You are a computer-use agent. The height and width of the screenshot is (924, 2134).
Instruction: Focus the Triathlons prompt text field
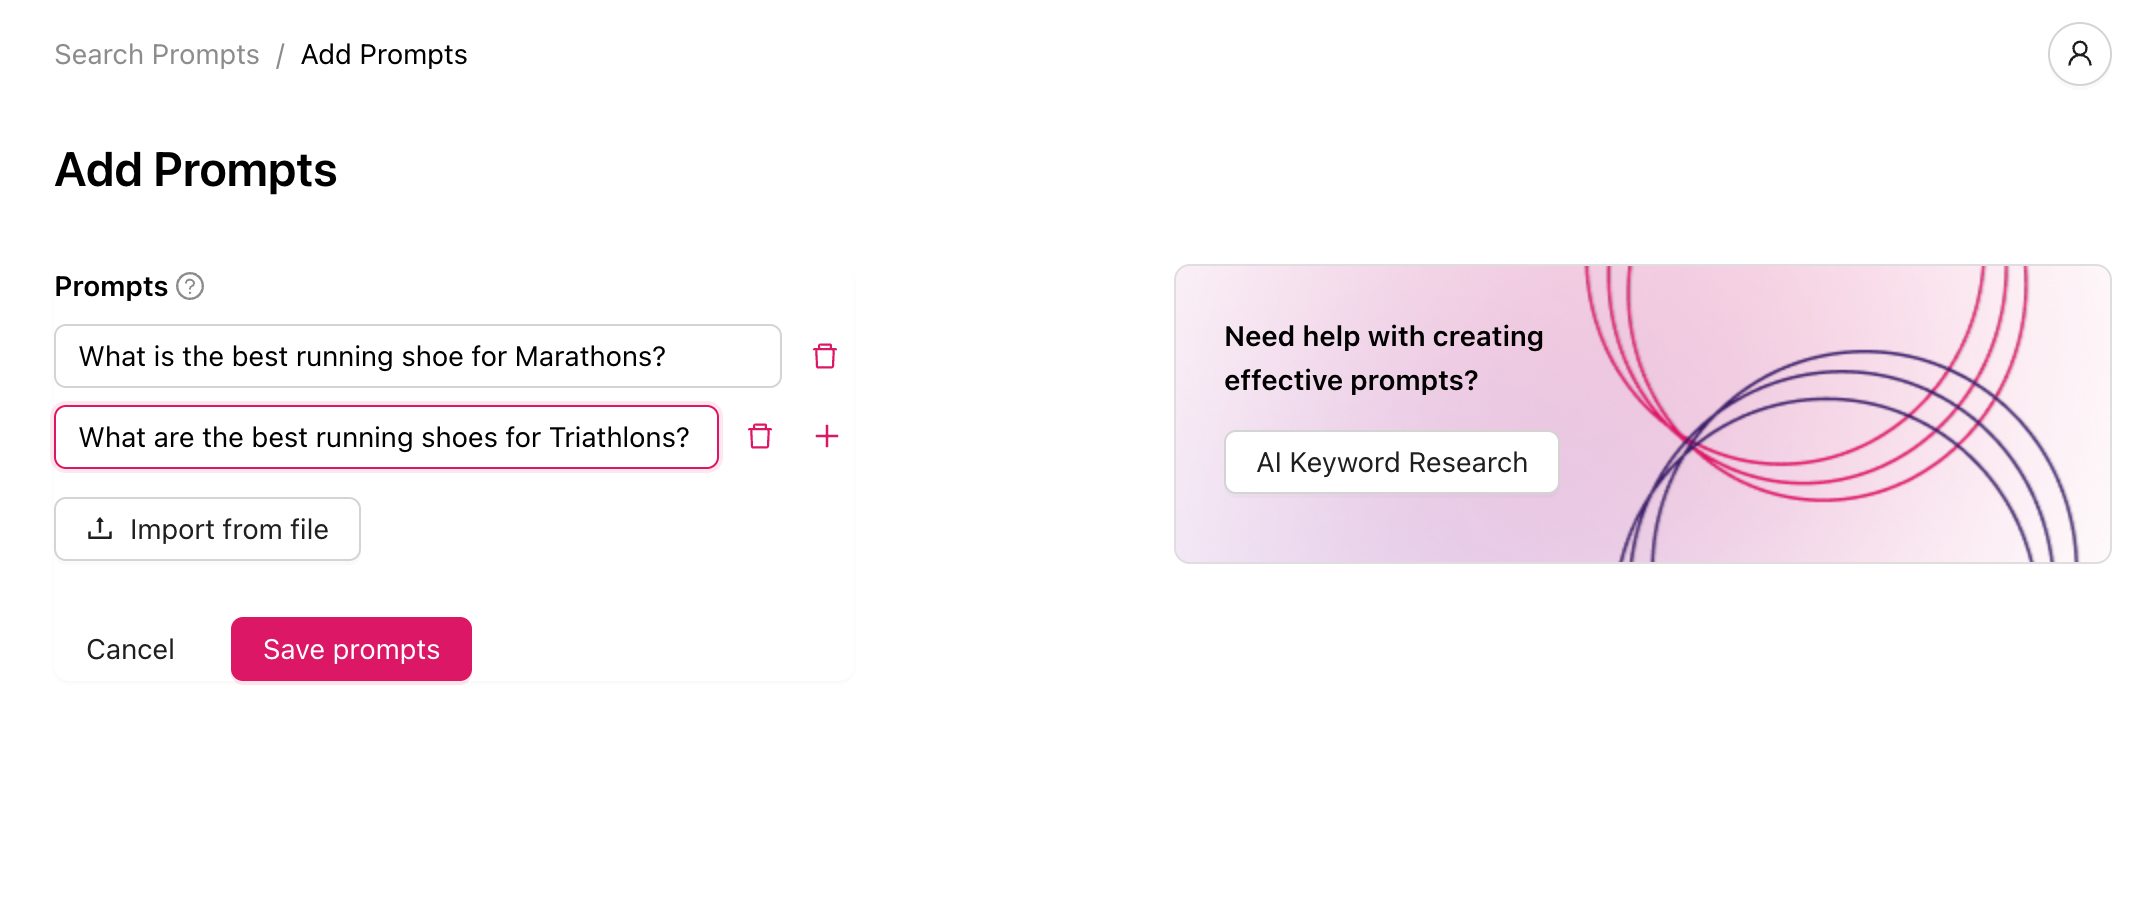click(x=386, y=437)
